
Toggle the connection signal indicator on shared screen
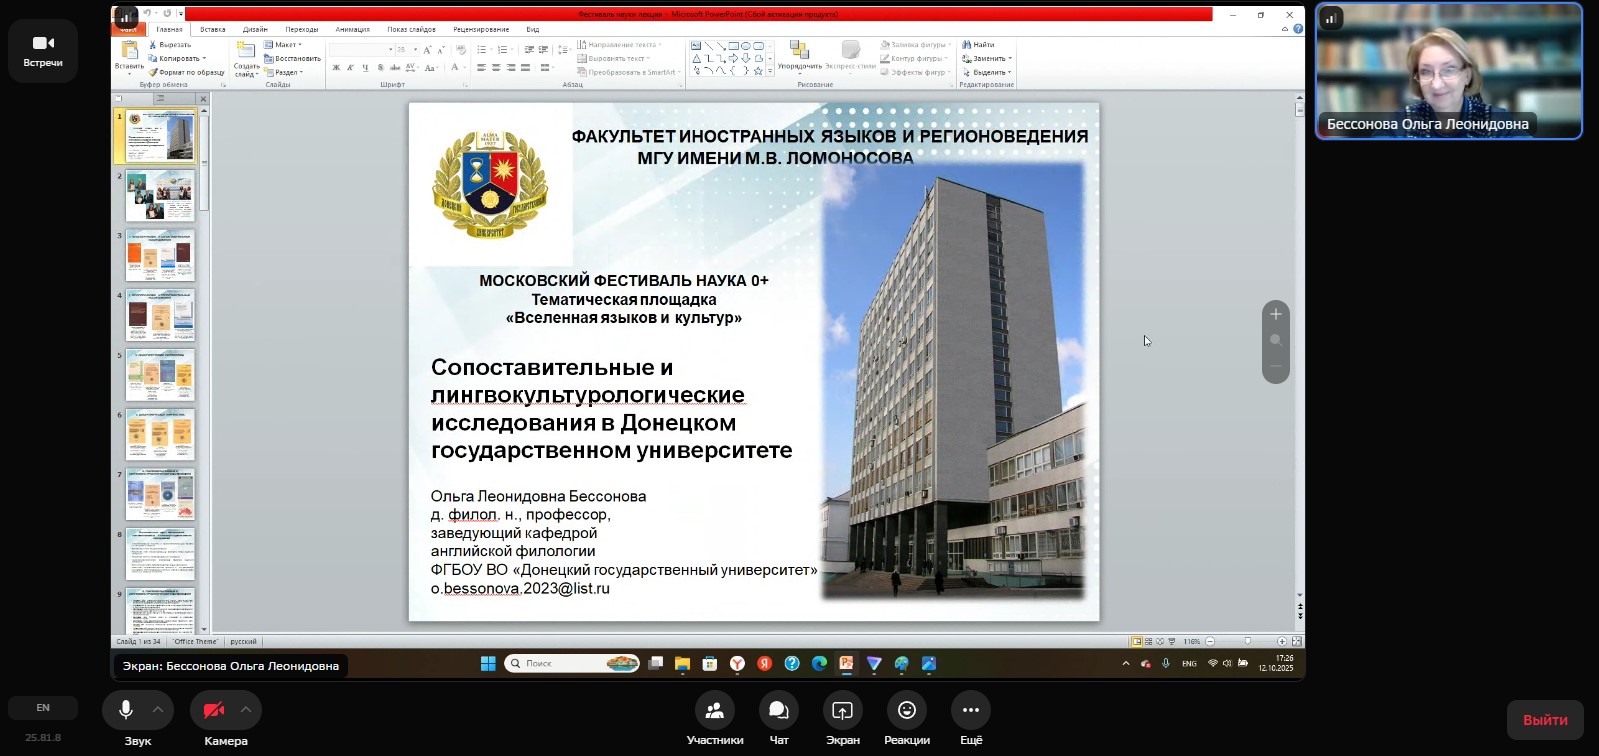[x=126, y=17]
